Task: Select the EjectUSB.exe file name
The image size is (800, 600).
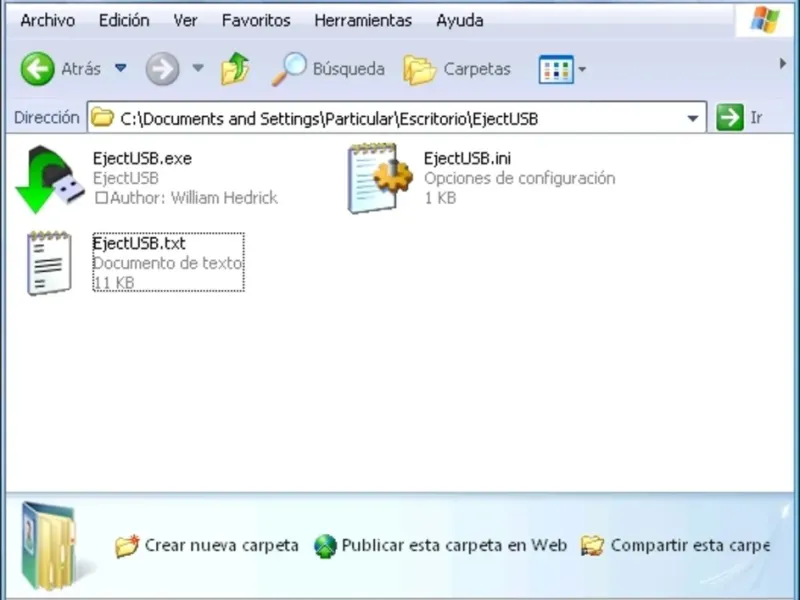Action: (x=142, y=159)
